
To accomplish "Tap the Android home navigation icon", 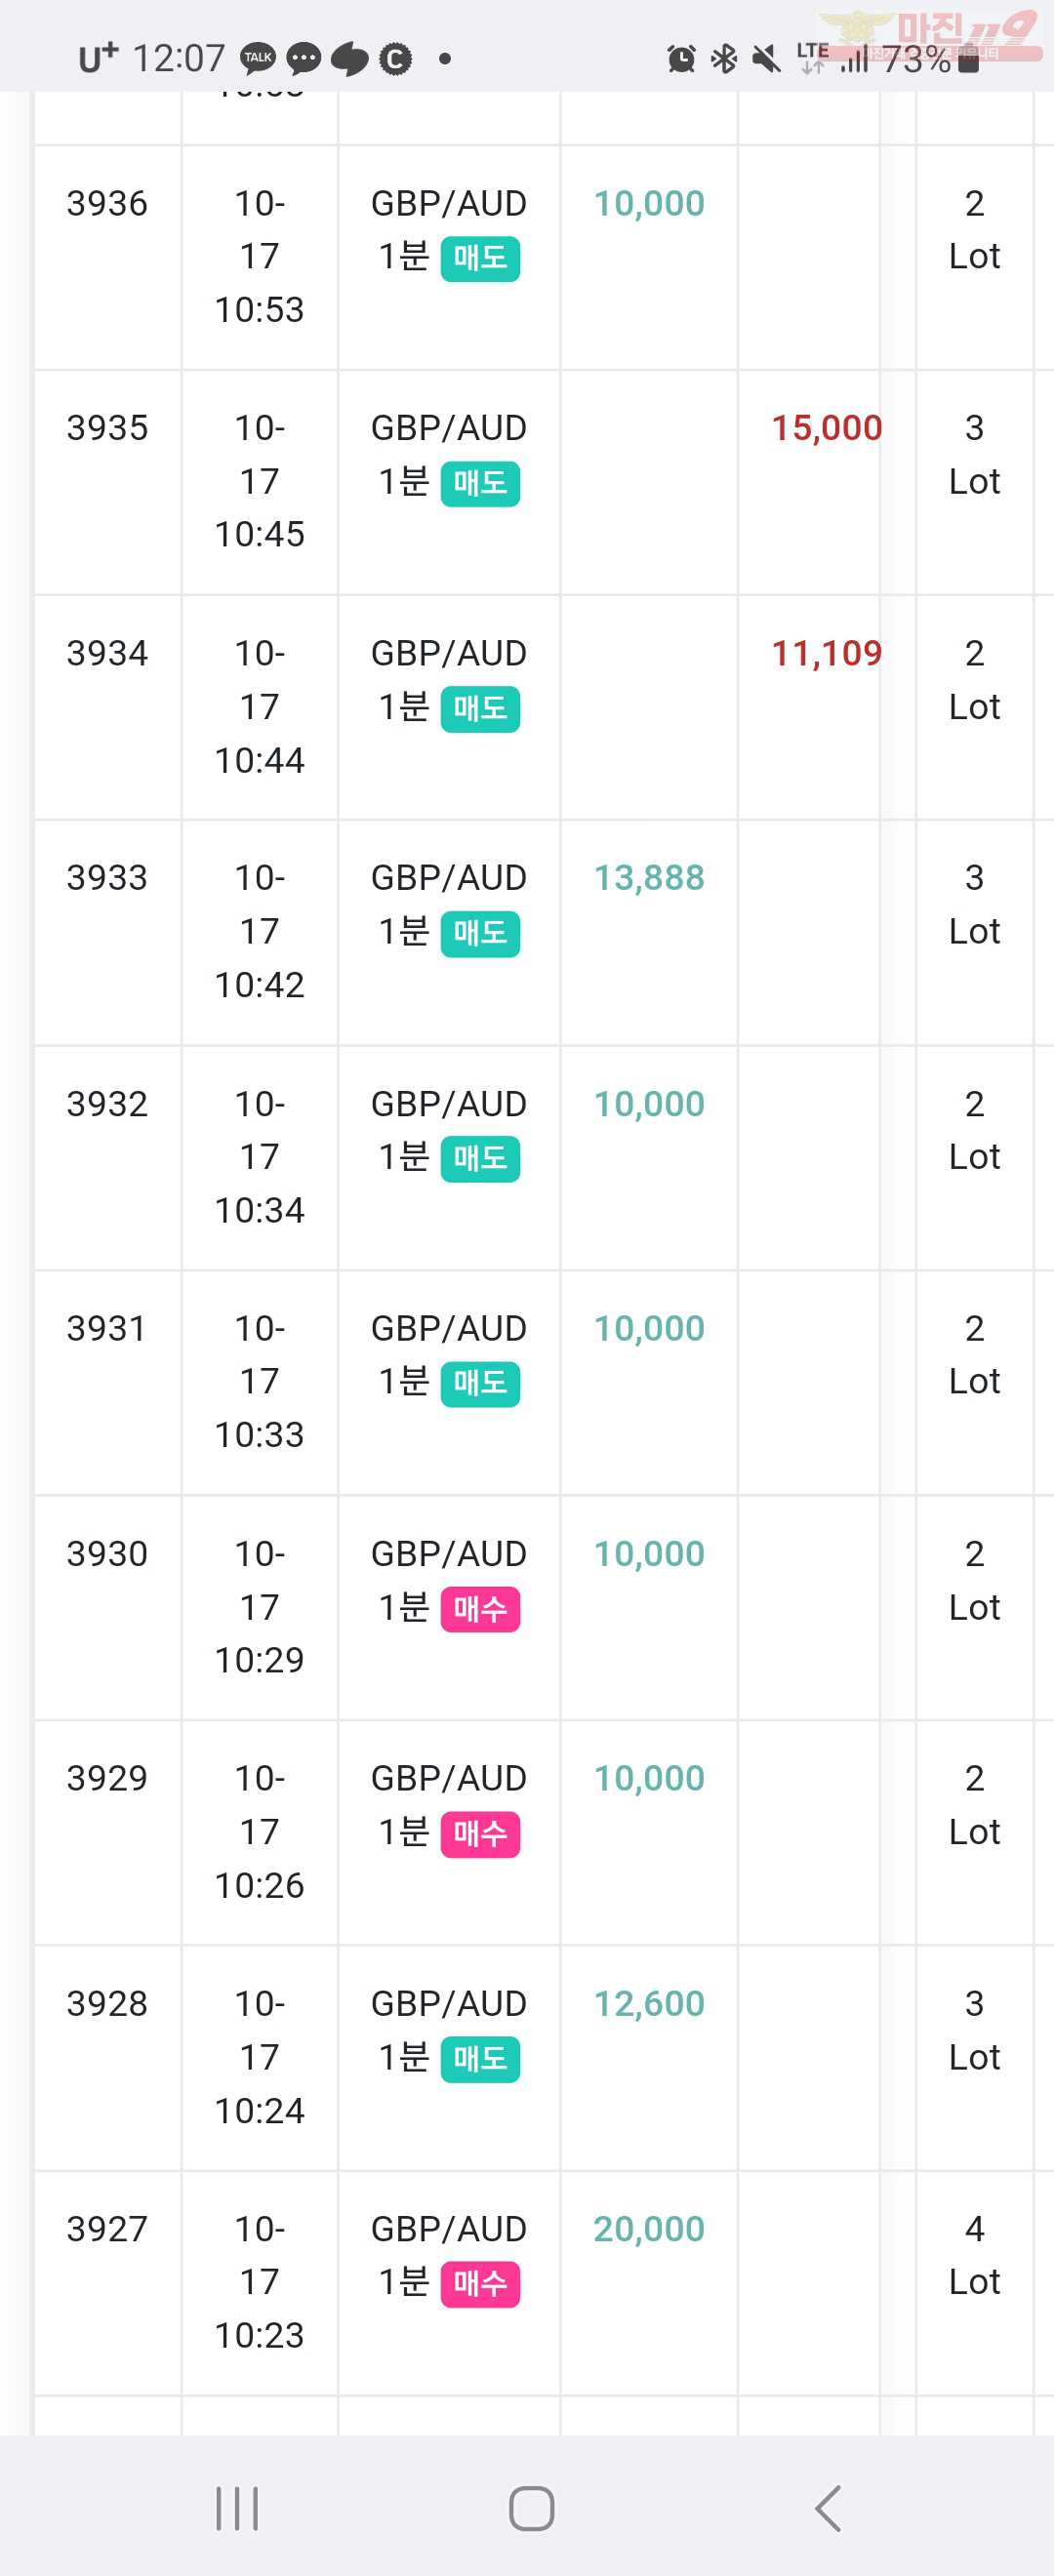I will [531, 2508].
